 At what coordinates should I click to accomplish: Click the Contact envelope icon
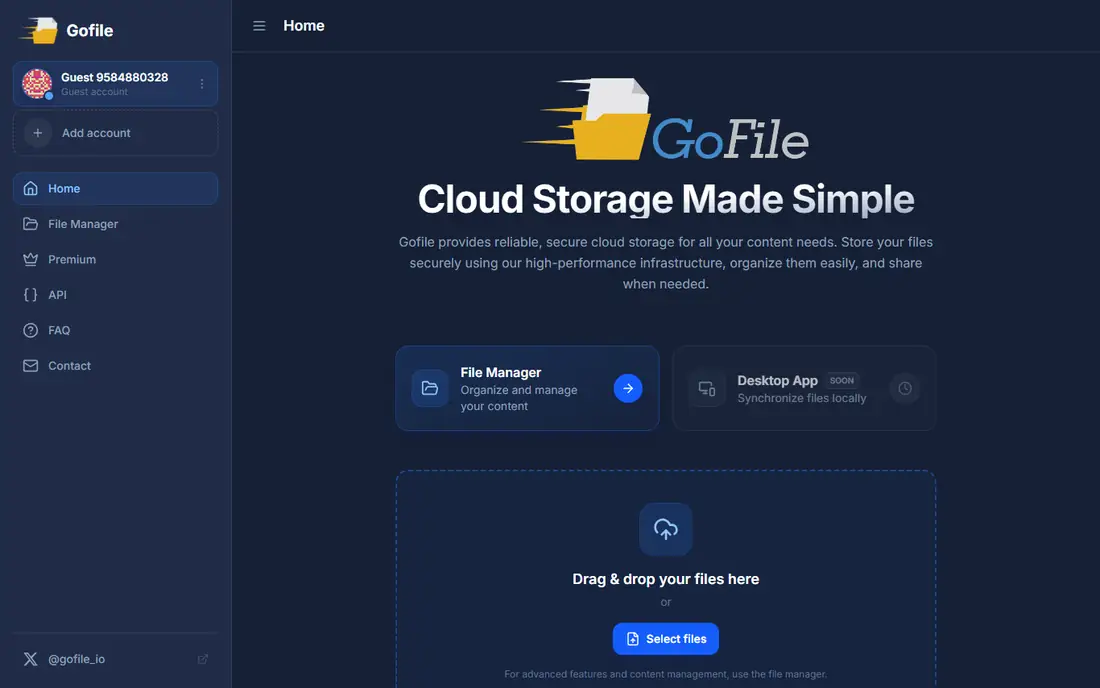(x=30, y=365)
